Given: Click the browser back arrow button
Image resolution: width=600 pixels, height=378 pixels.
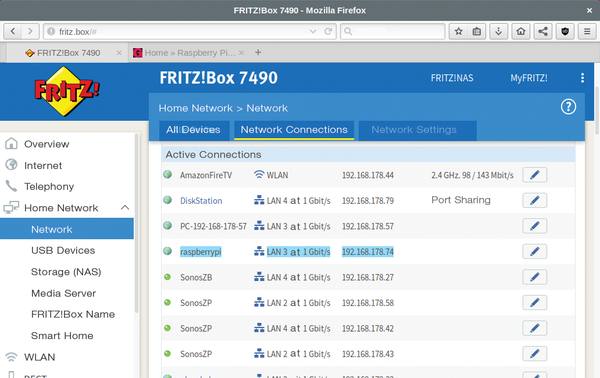Looking at the screenshot, I should 13,31.
